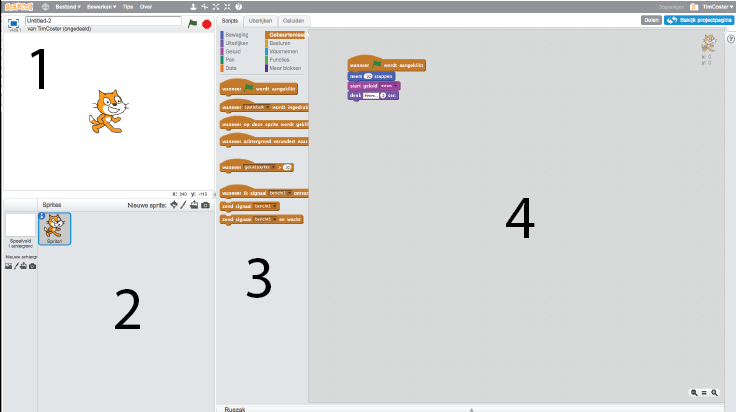Click the Delen share button
Screen dimensions: 736x412
coord(650,20)
